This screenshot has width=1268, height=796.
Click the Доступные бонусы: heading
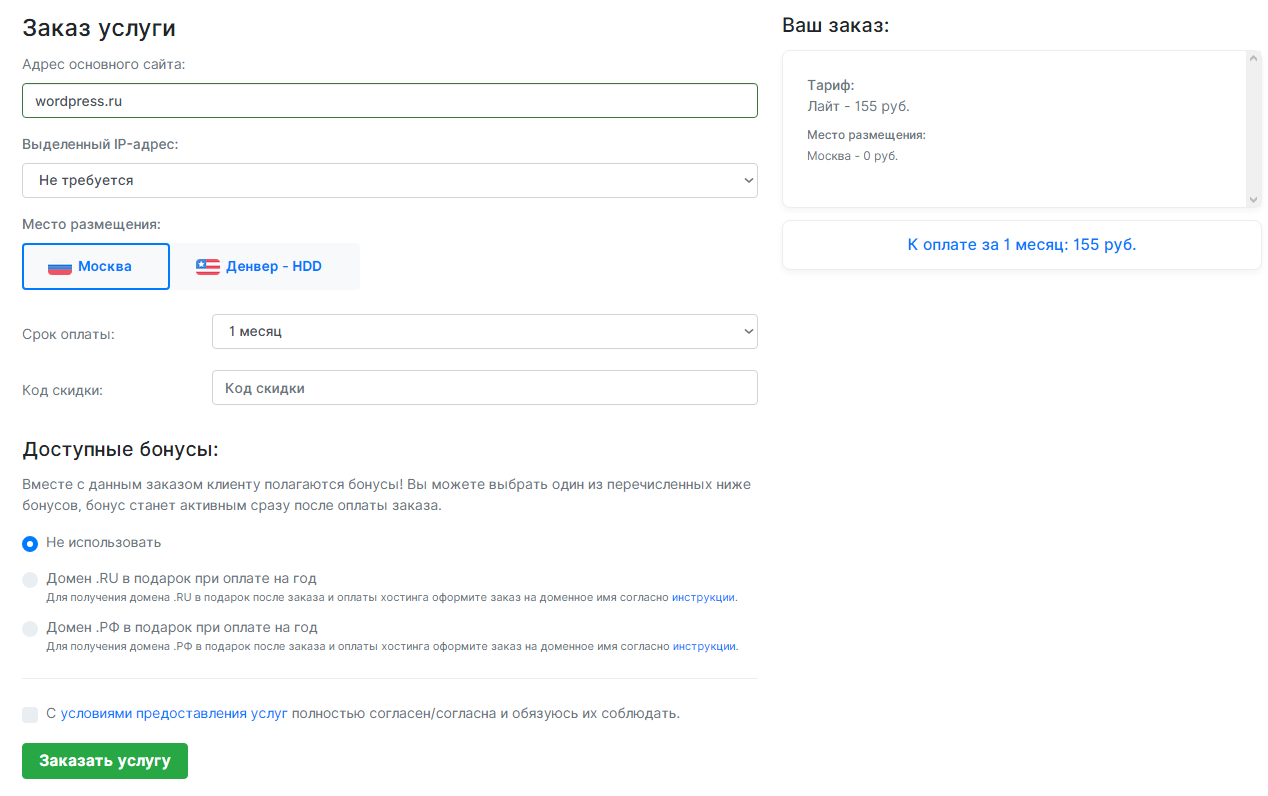click(x=120, y=450)
